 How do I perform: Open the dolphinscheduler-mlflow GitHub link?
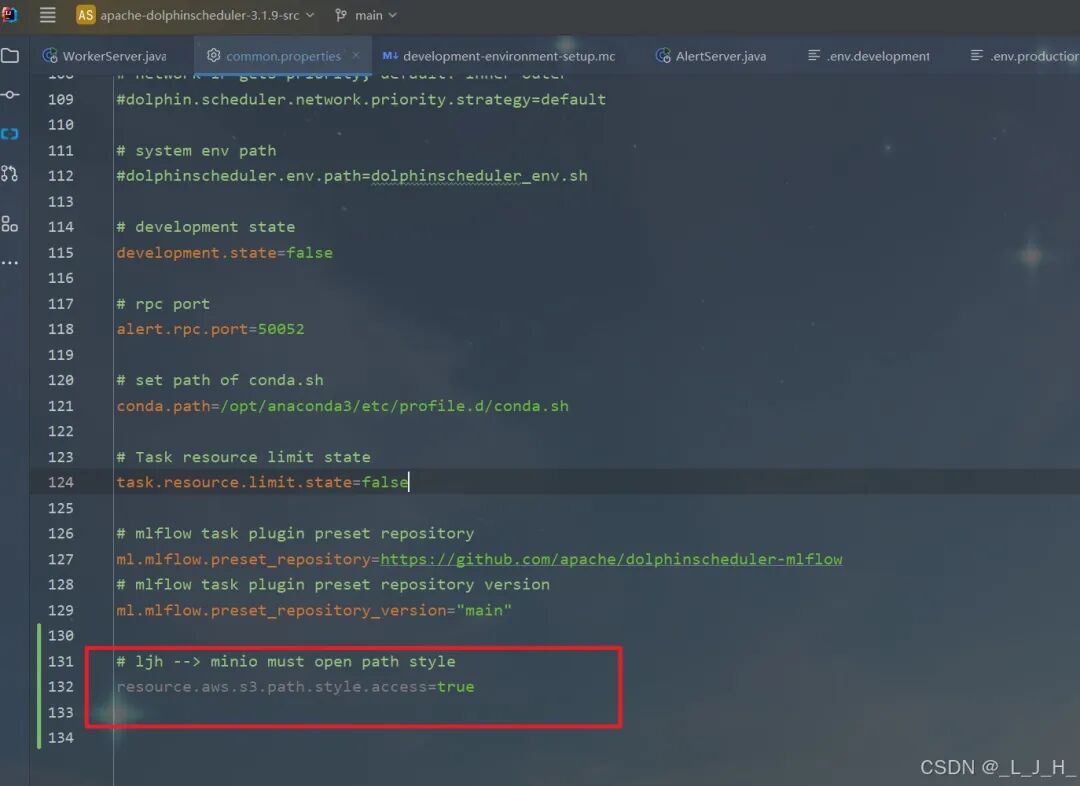[x=611, y=559]
